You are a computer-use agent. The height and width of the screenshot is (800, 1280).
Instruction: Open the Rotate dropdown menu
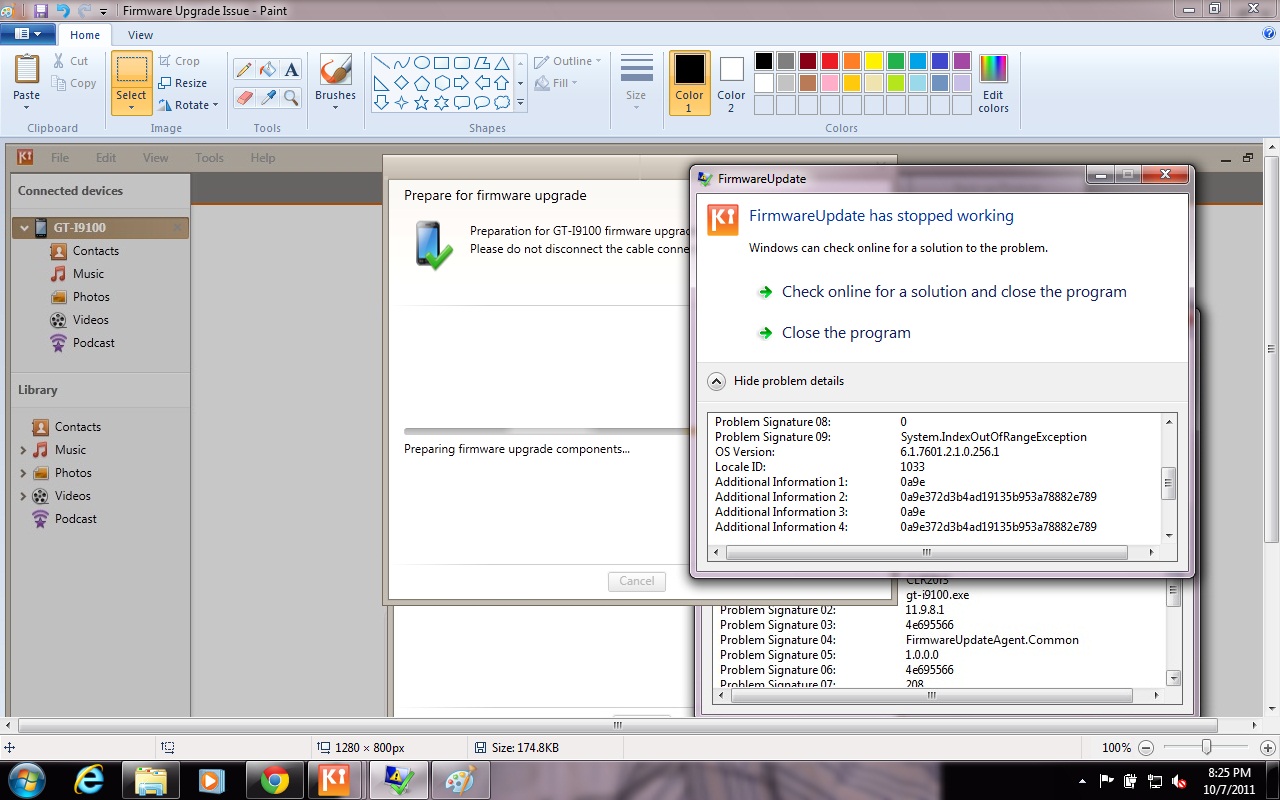pyautogui.click(x=187, y=105)
